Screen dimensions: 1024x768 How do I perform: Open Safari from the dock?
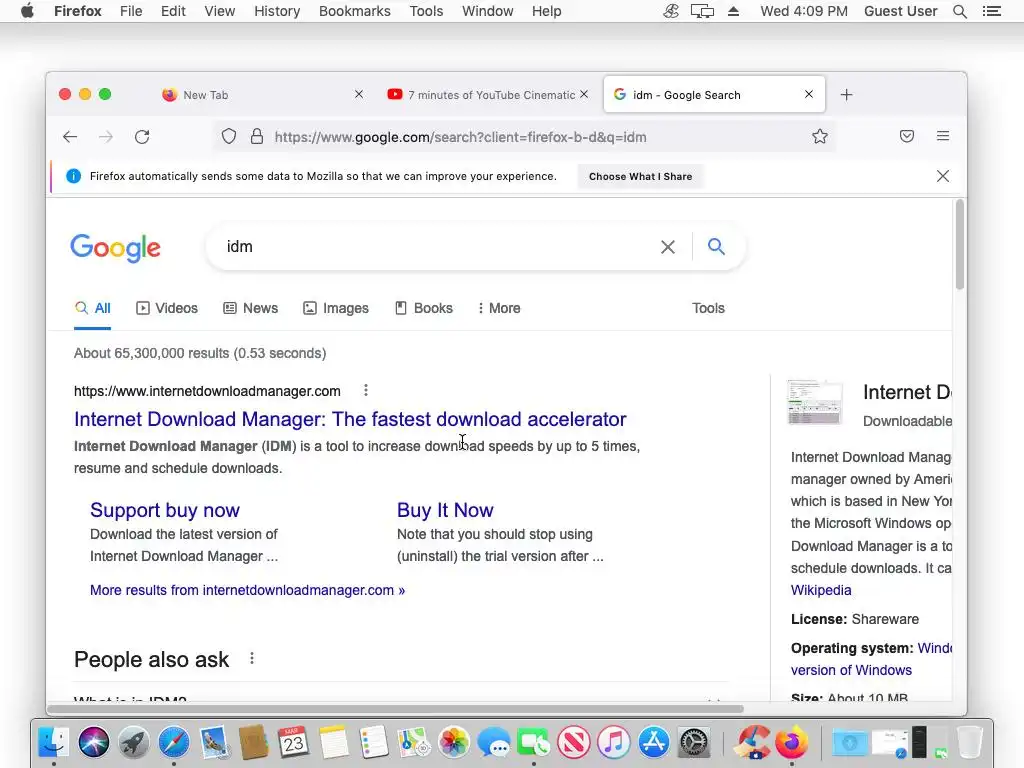[174, 742]
